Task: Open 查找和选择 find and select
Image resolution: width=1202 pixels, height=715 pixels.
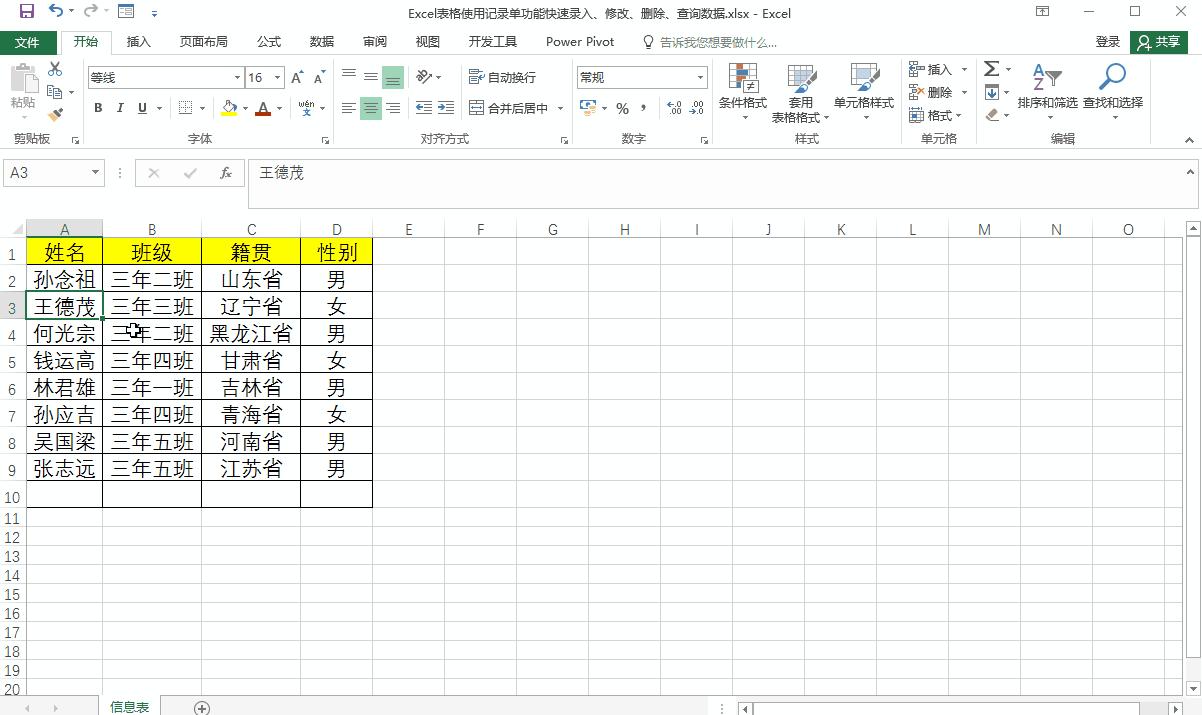Action: [1113, 90]
